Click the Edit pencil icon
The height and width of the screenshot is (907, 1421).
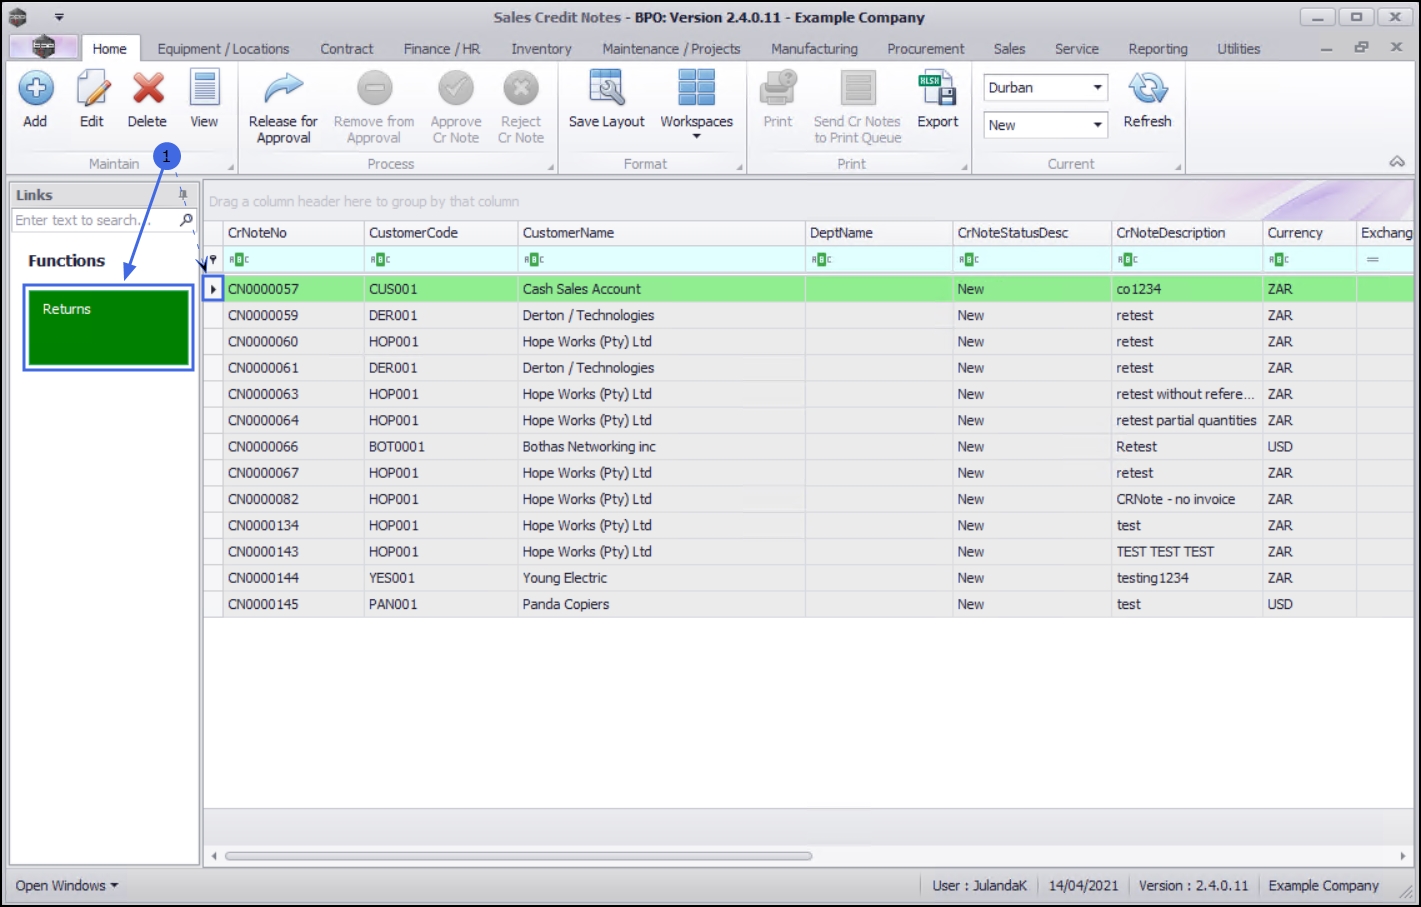click(92, 89)
